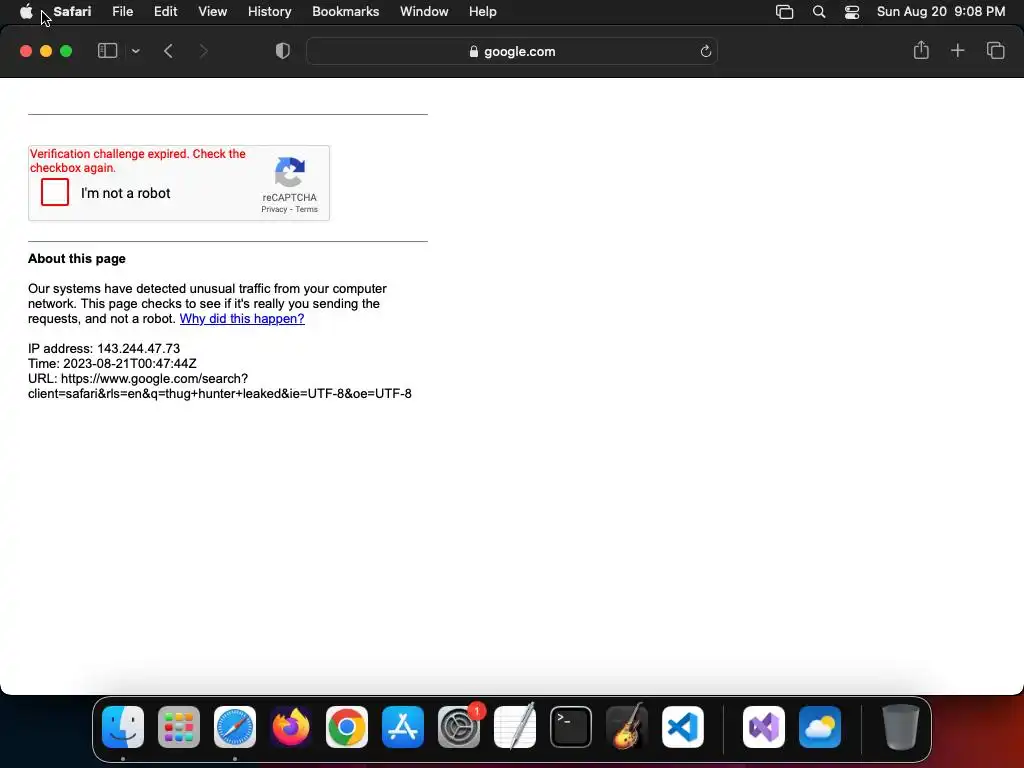Go forward with the forward arrow

[203, 51]
